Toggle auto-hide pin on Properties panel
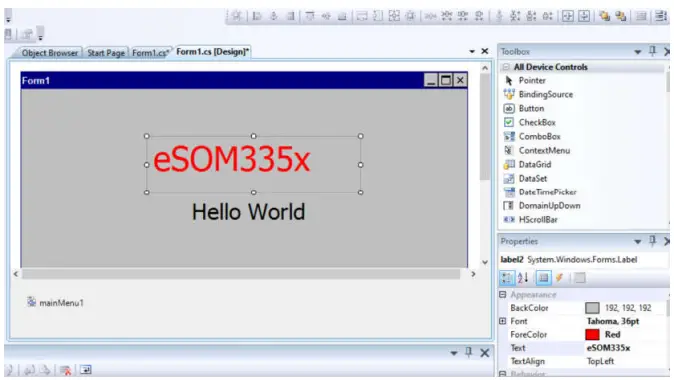This screenshot has height=380, width=674. pyautogui.click(x=653, y=241)
